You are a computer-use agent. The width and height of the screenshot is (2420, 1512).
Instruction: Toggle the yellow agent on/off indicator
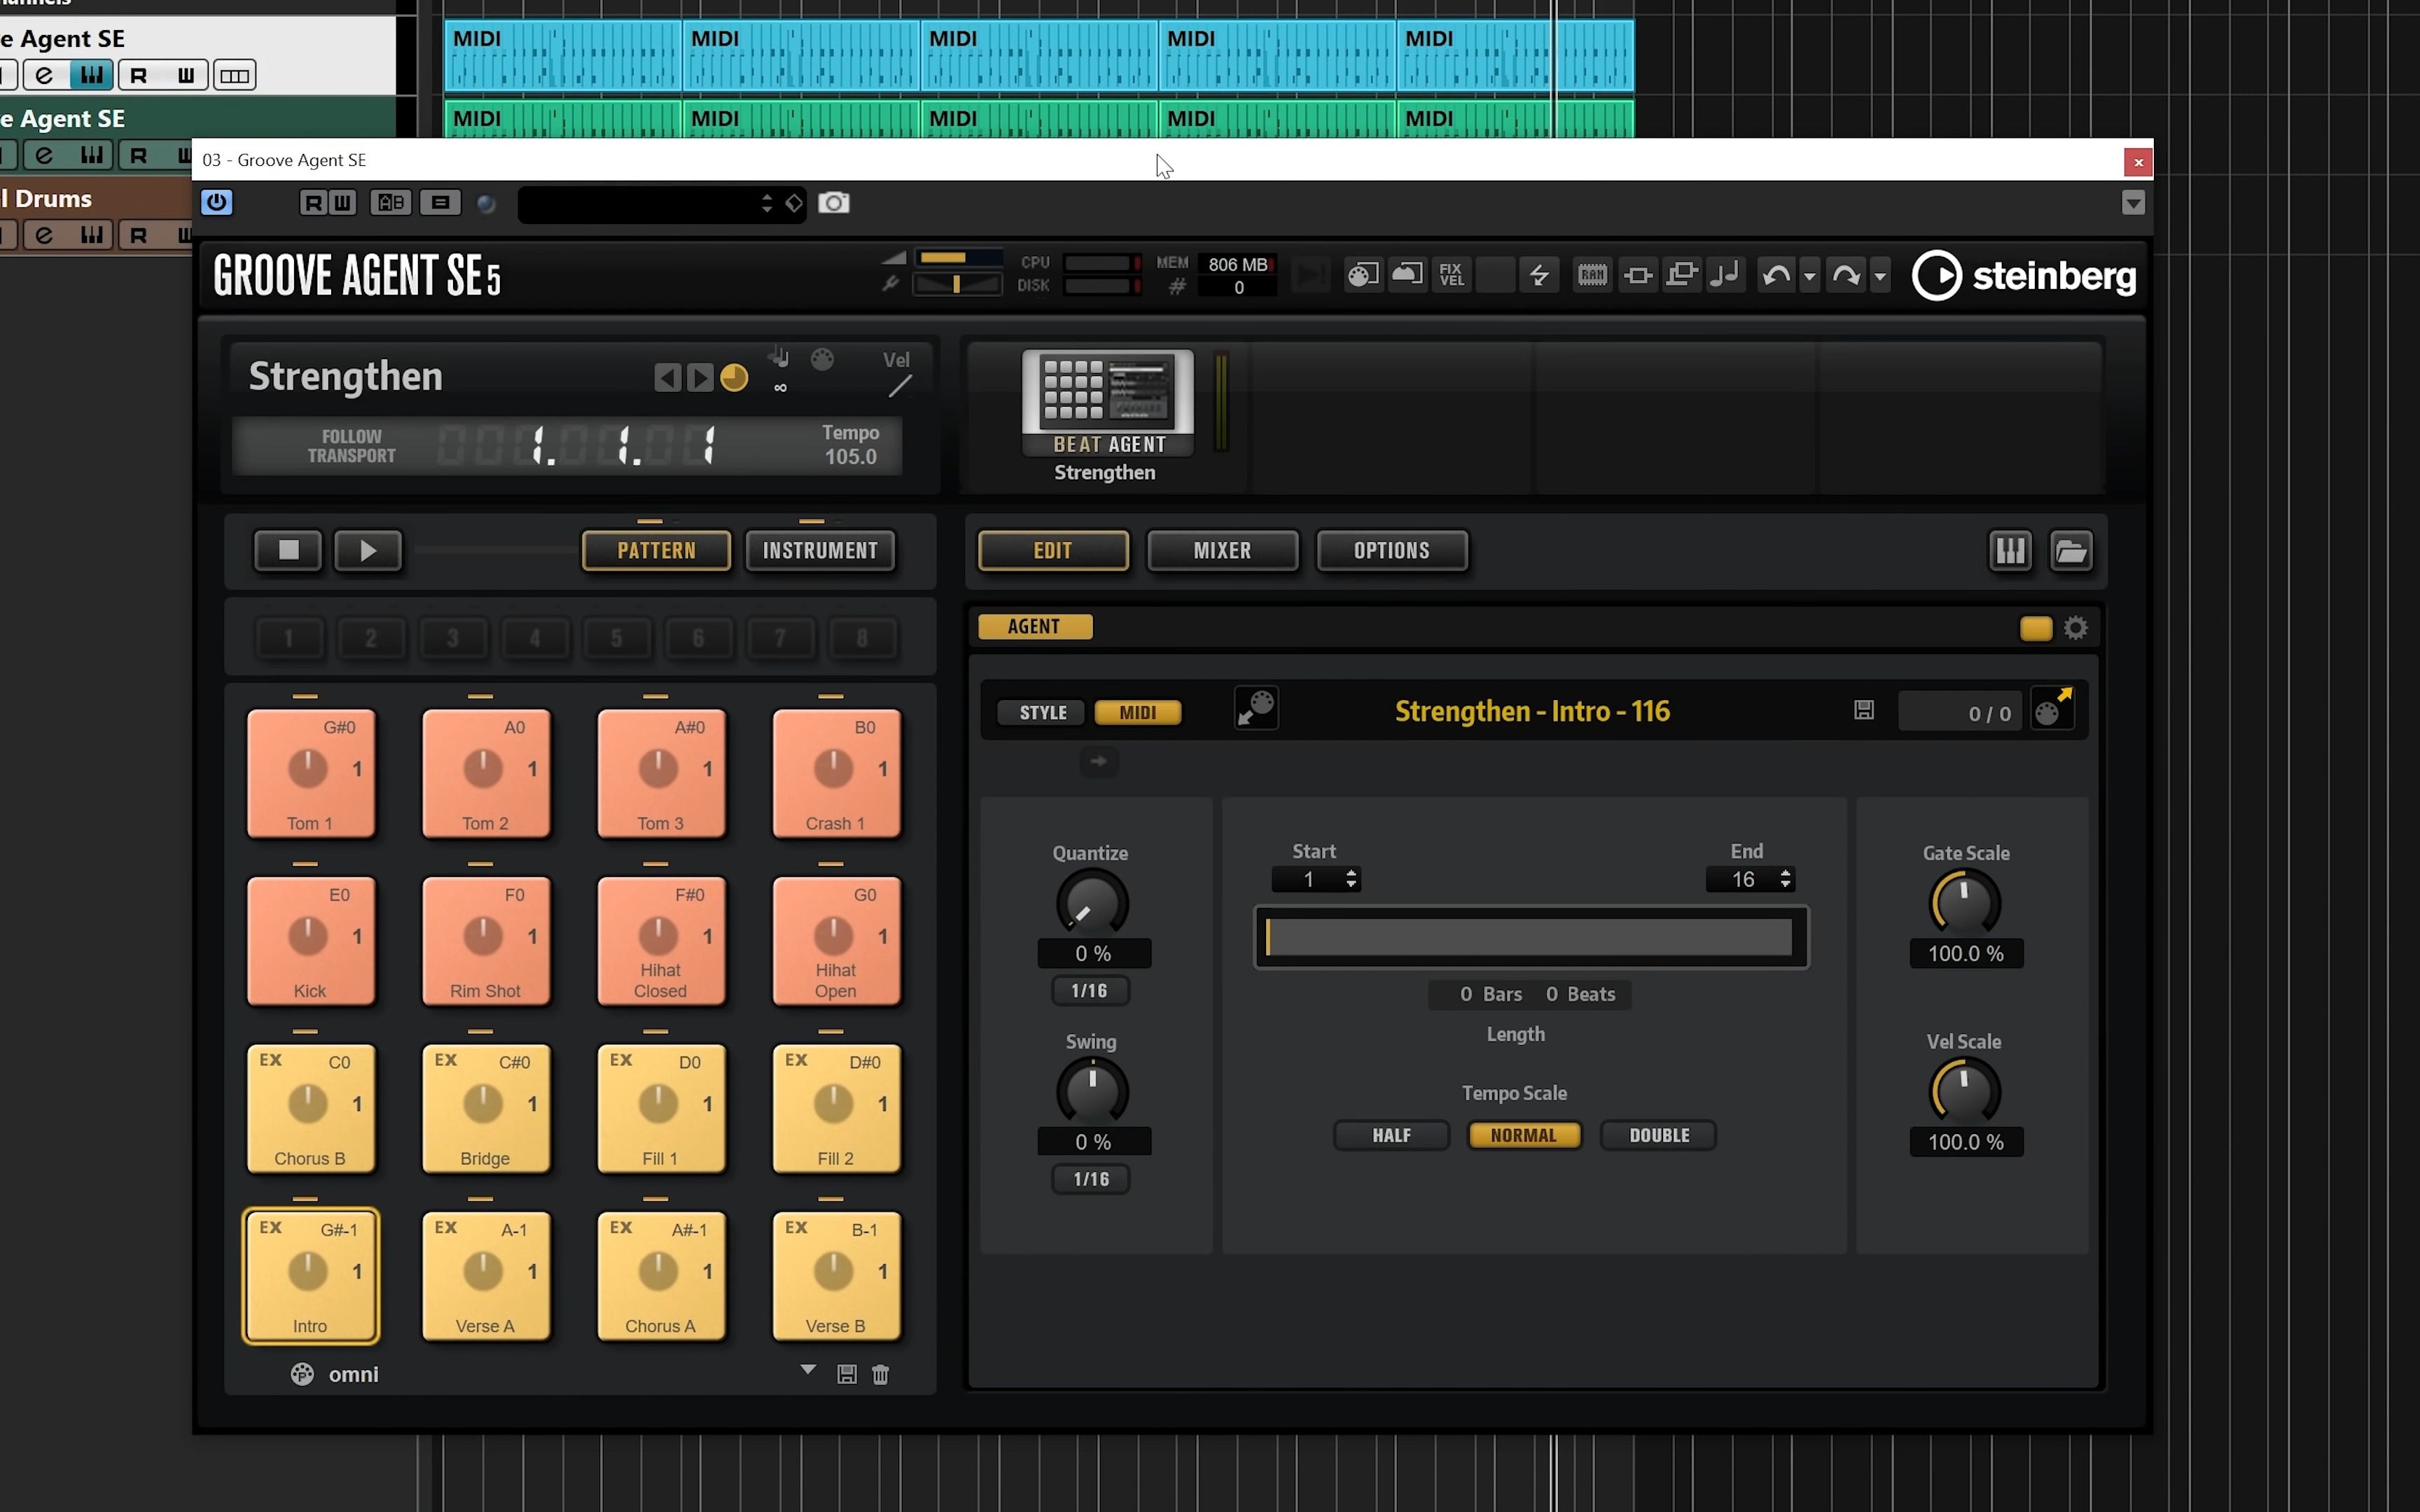click(x=2036, y=628)
